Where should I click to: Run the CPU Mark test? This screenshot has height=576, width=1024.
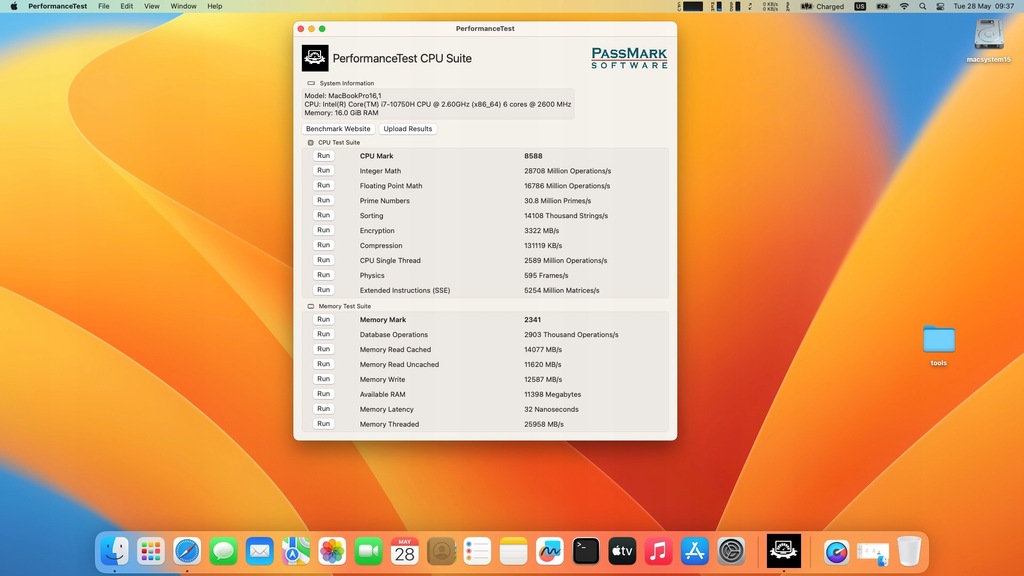(x=323, y=156)
